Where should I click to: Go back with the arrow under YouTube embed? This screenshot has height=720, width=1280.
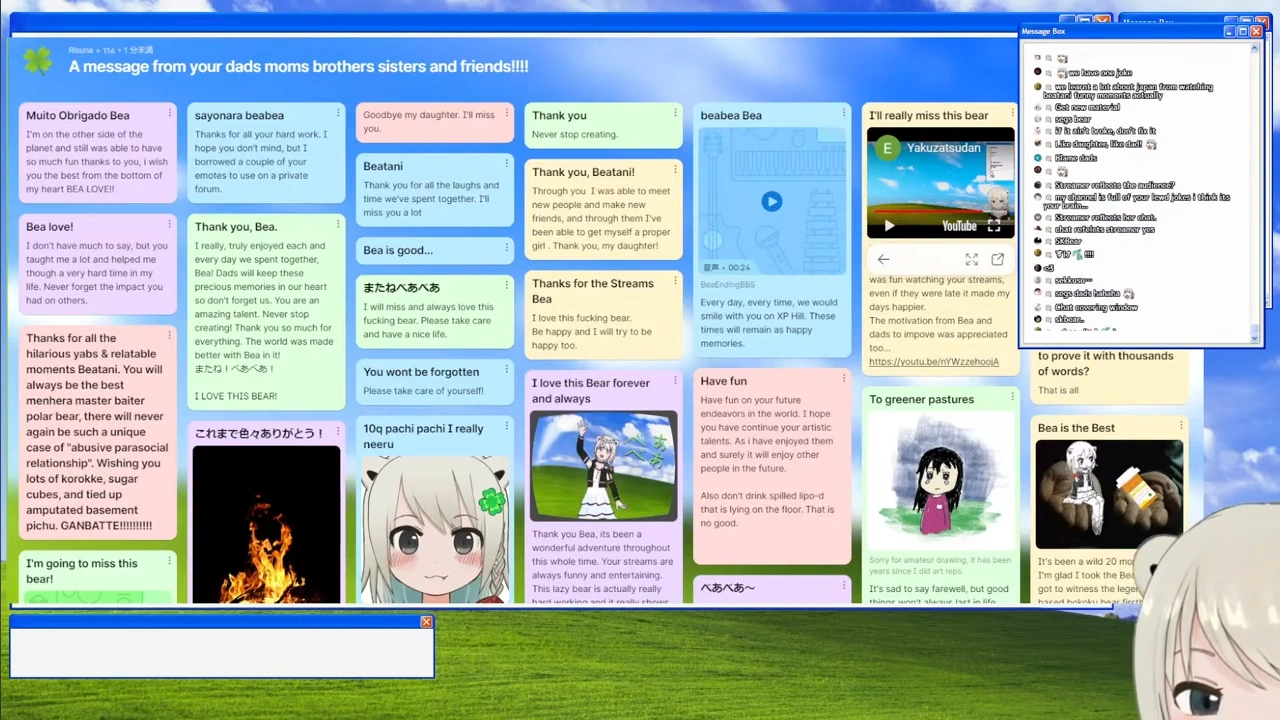point(883,260)
